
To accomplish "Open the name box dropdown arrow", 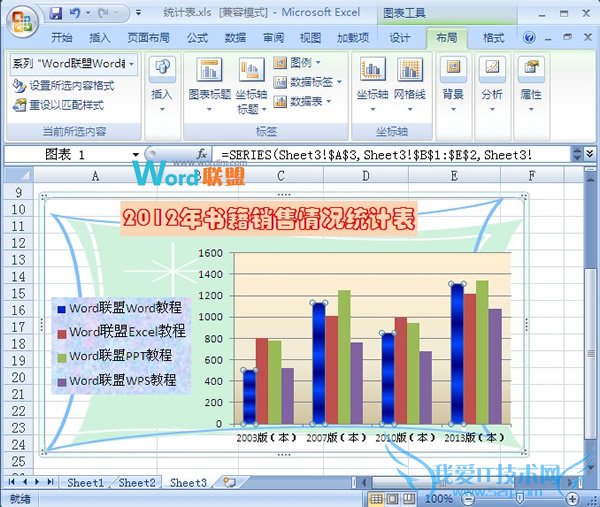I will pos(135,155).
